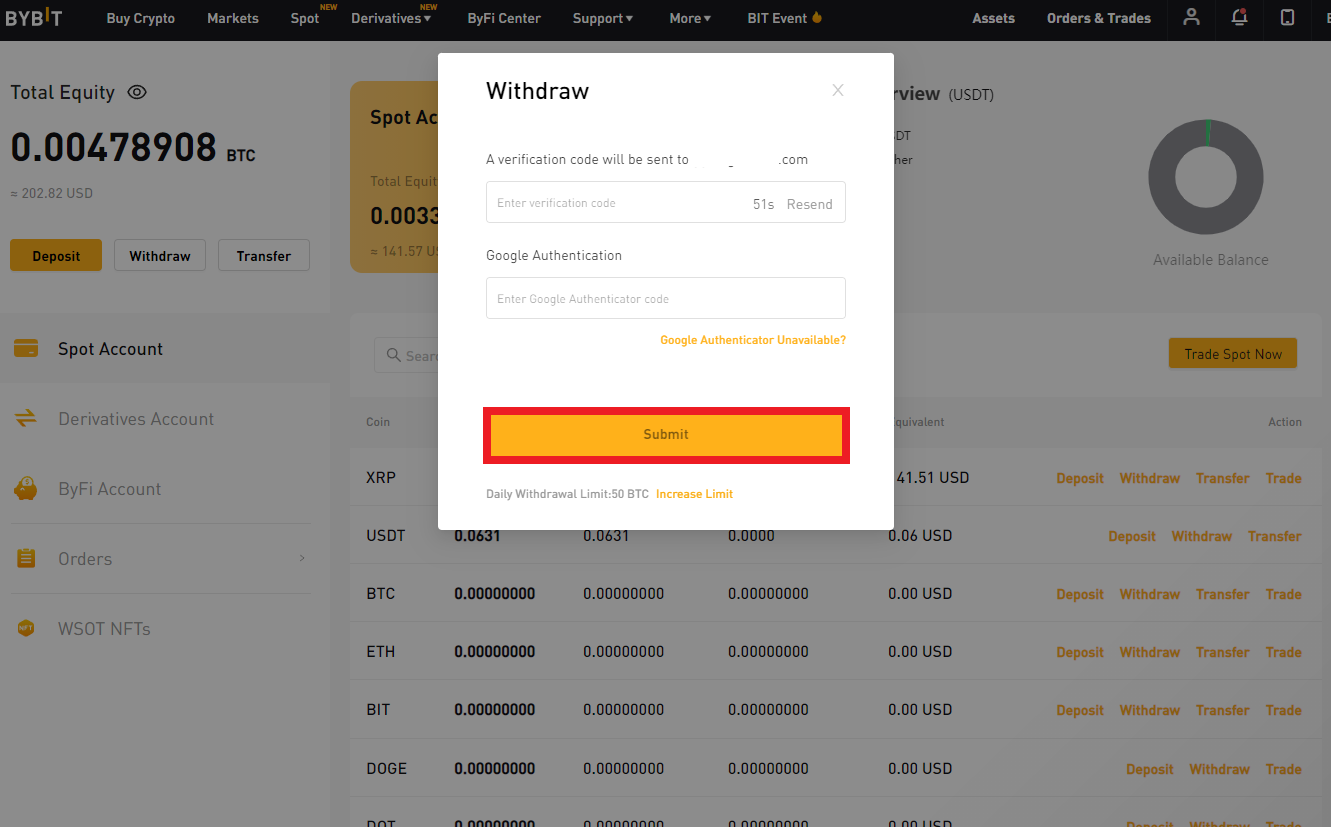Click the ByFi Account piggy bank icon
Viewport: 1331px width, 827px height.
[26, 489]
